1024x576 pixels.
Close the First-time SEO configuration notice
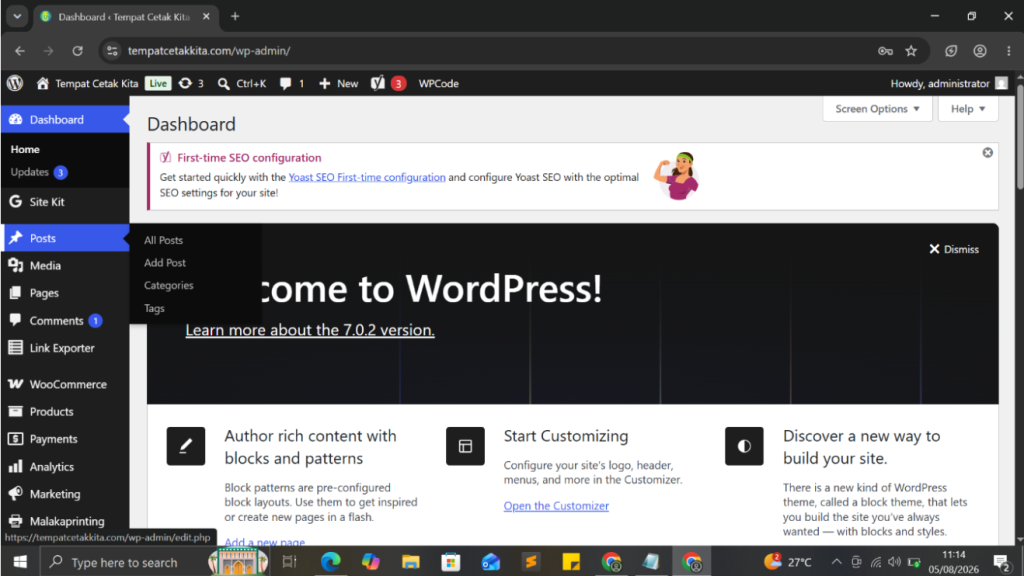987,152
